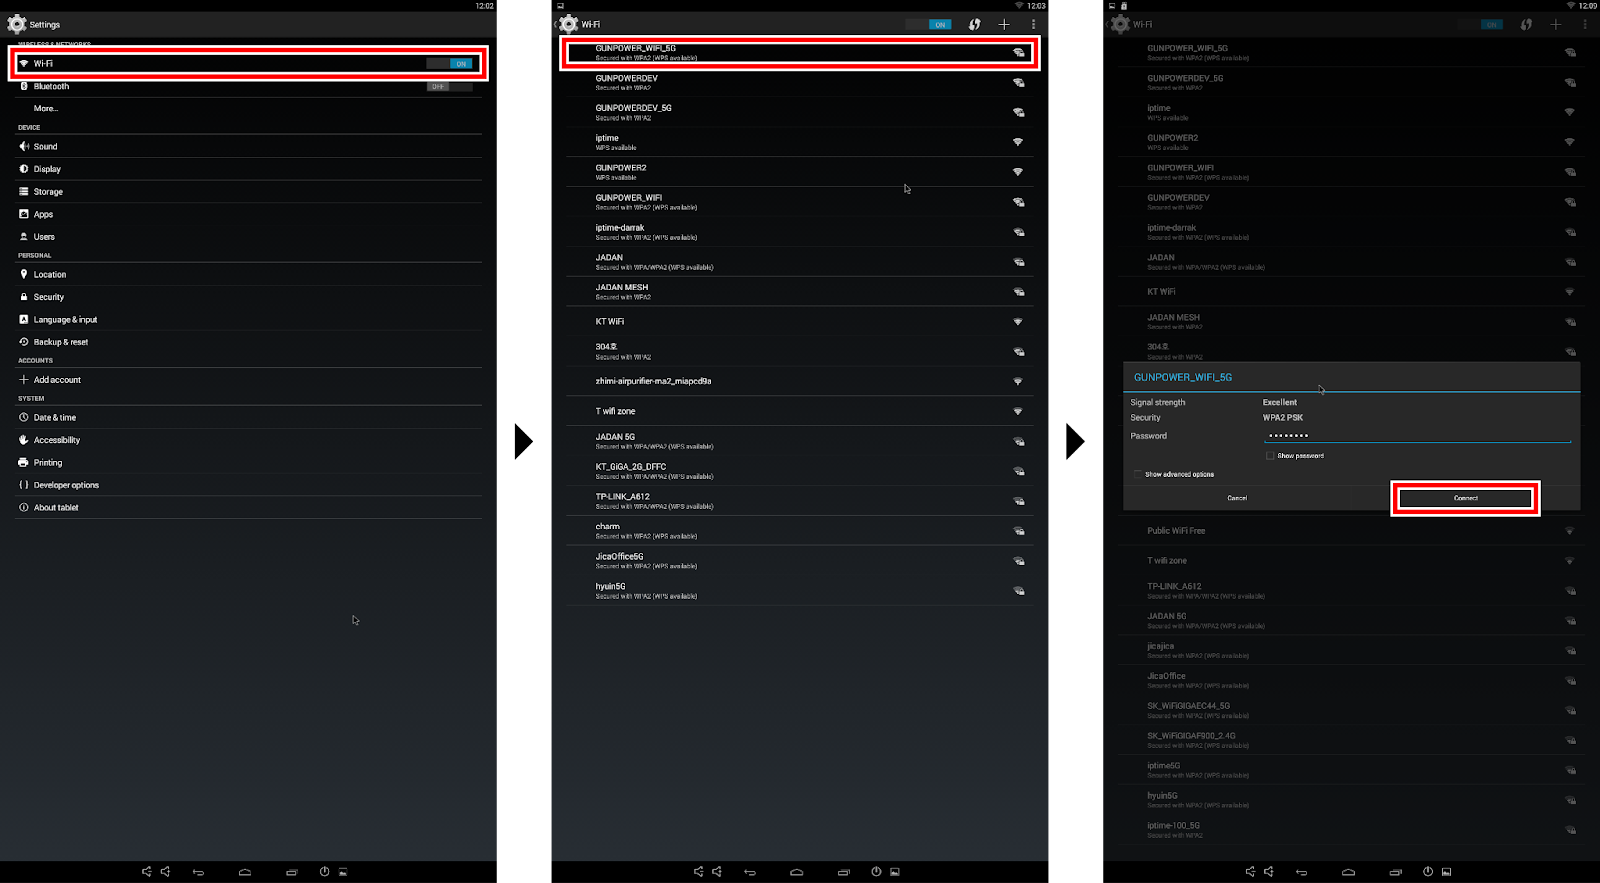Tick the Show advanced options checkbox
Screen dimensions: 1600x883
pyautogui.click(x=1138, y=474)
